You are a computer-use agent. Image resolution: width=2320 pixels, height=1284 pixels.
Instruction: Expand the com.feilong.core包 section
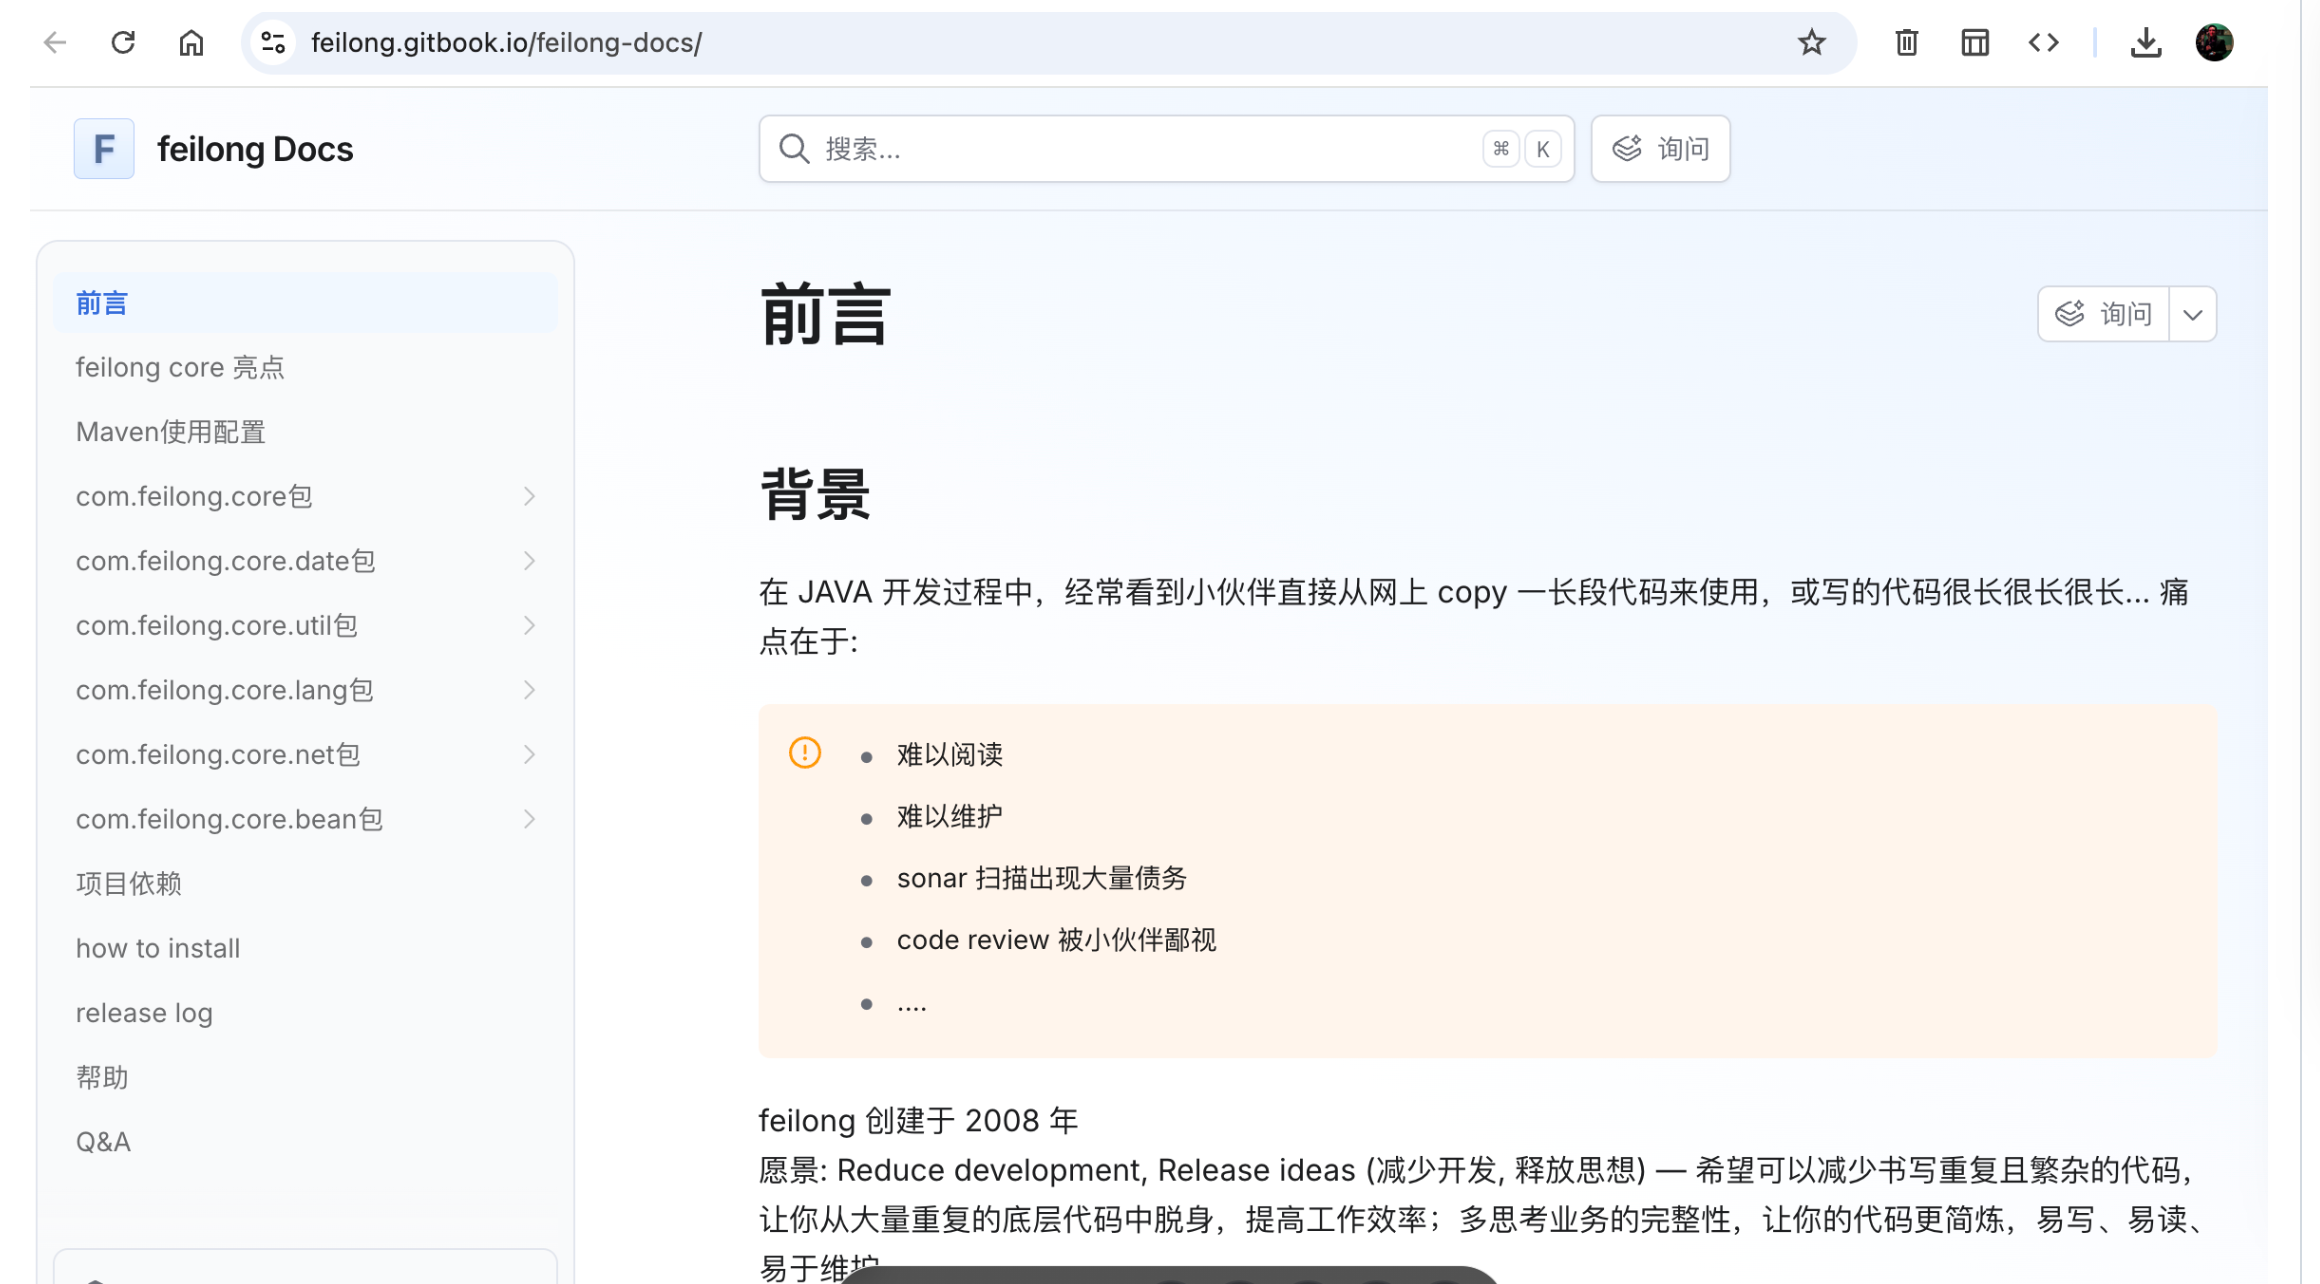tap(529, 495)
